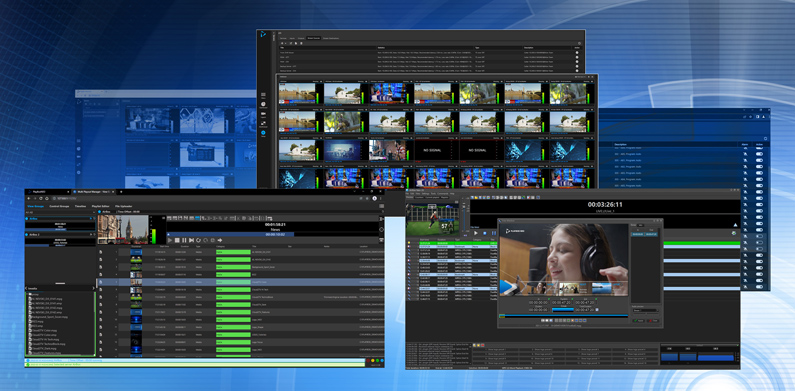Open the Playlist Editor tab
Image resolution: width=795 pixels, height=391 pixels.
tap(100, 206)
